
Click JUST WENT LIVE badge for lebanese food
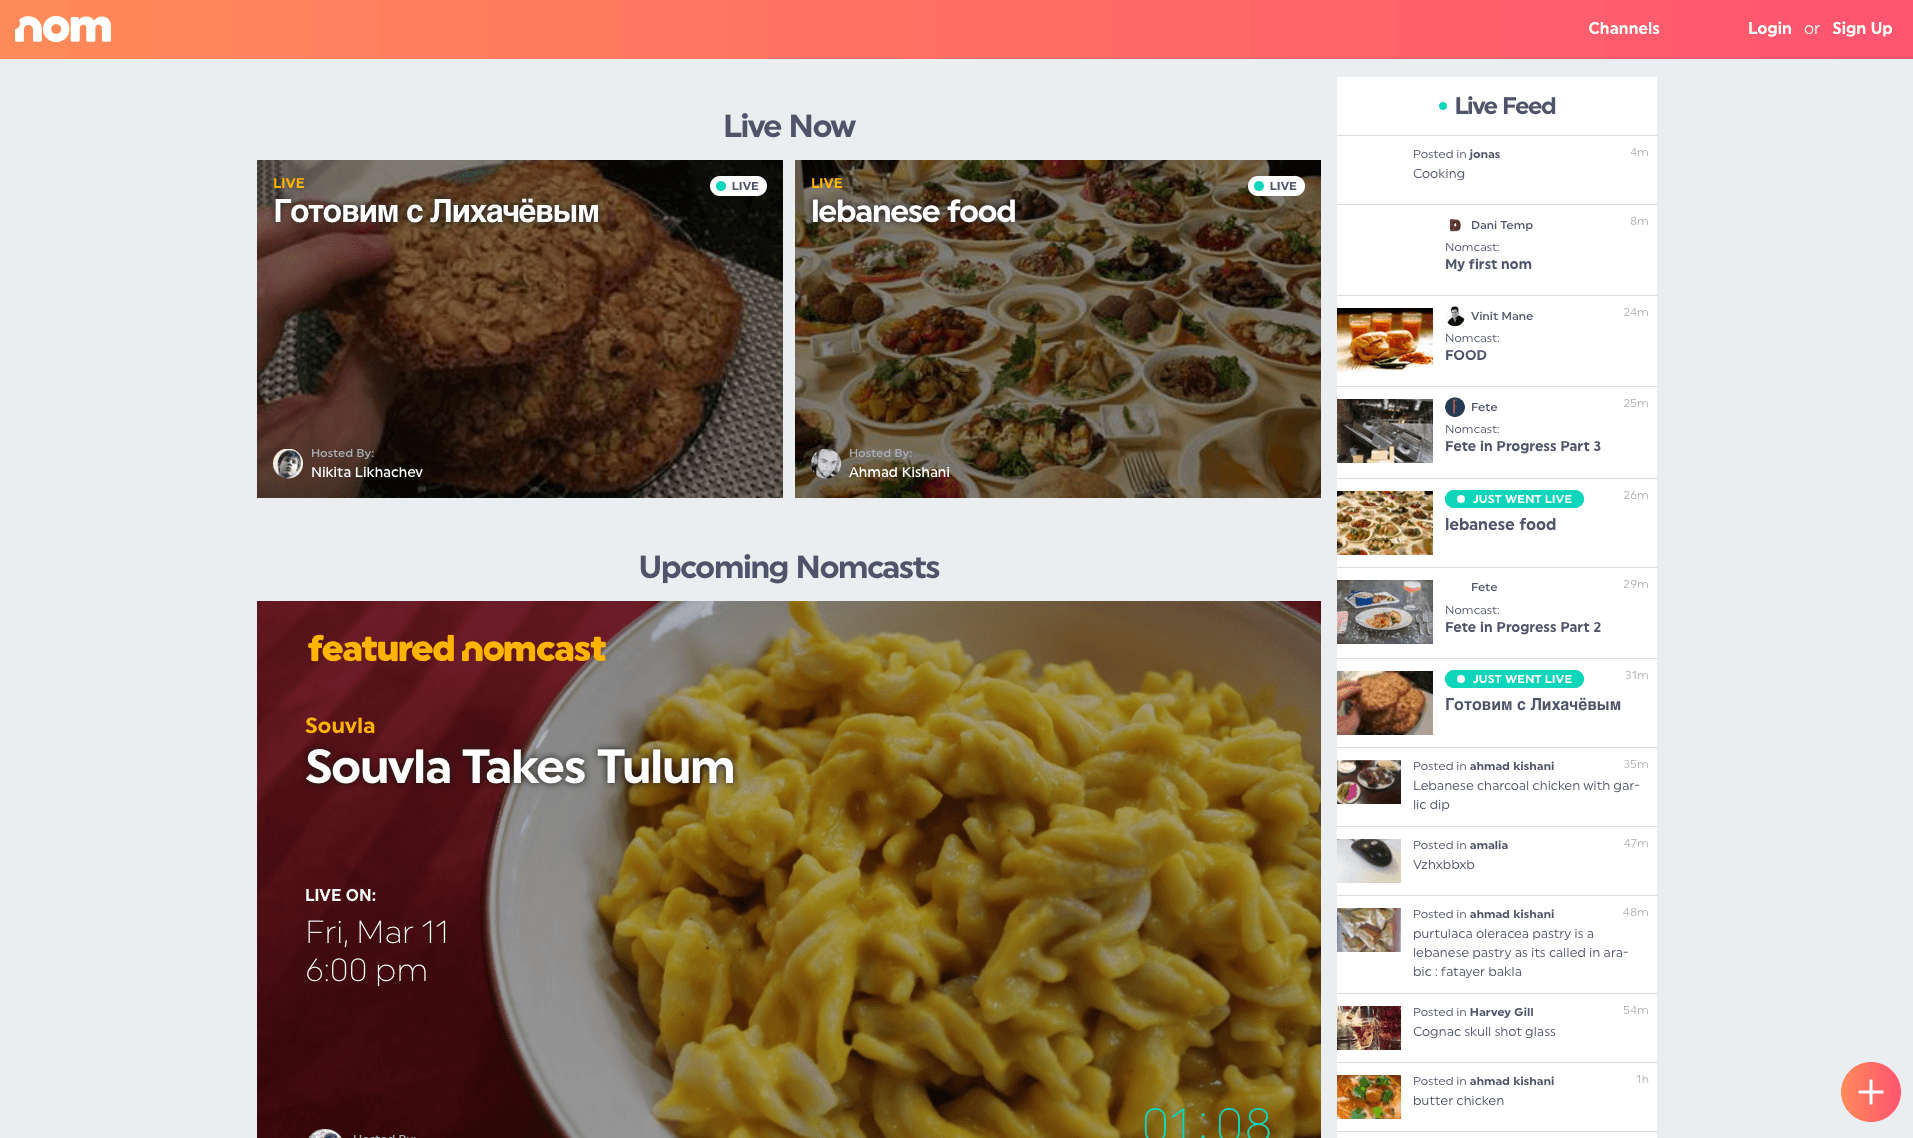[x=1514, y=499]
